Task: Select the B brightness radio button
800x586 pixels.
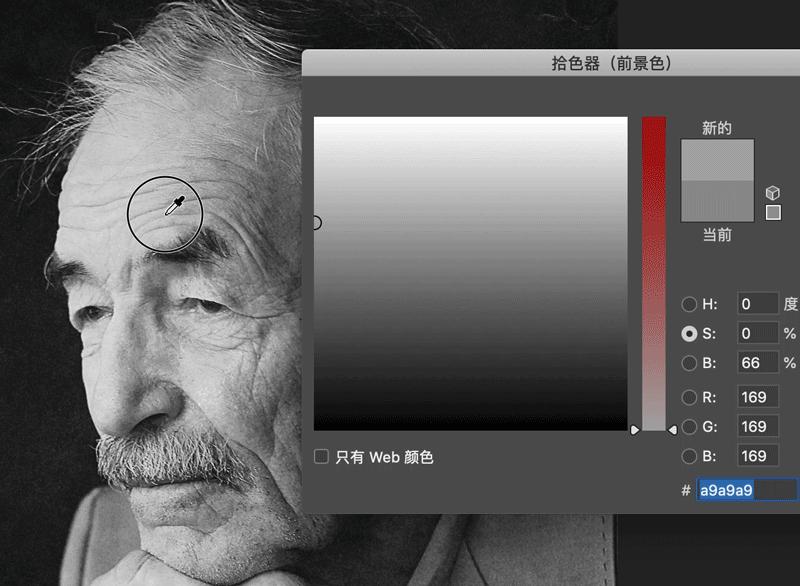Action: coord(689,362)
